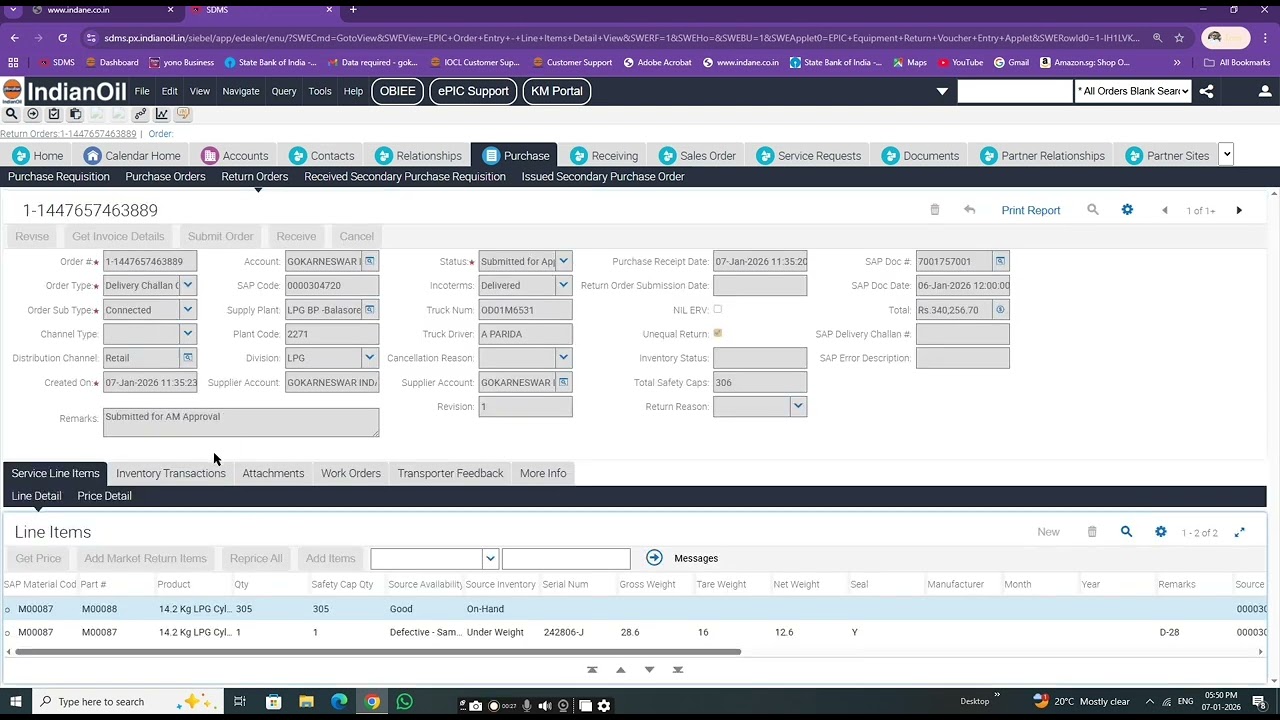Open the chart icon in the top toolbar
Viewport: 1280px width, 720px height.
click(161, 114)
